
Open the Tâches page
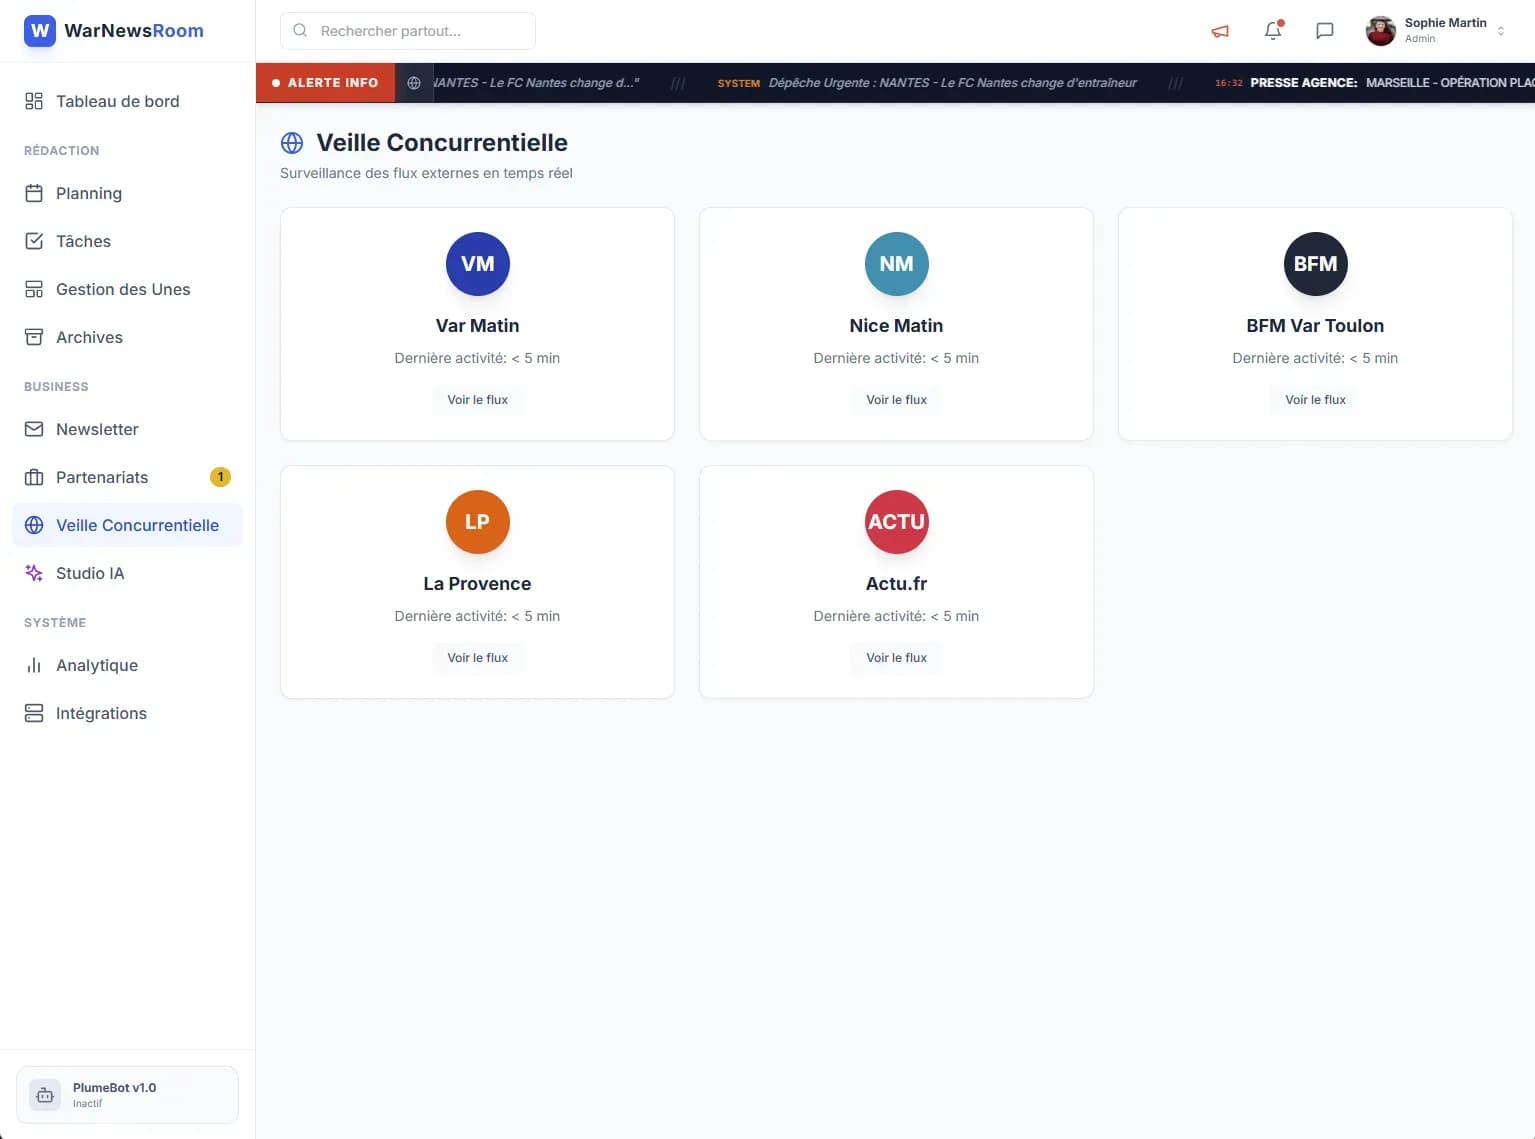[127, 241]
